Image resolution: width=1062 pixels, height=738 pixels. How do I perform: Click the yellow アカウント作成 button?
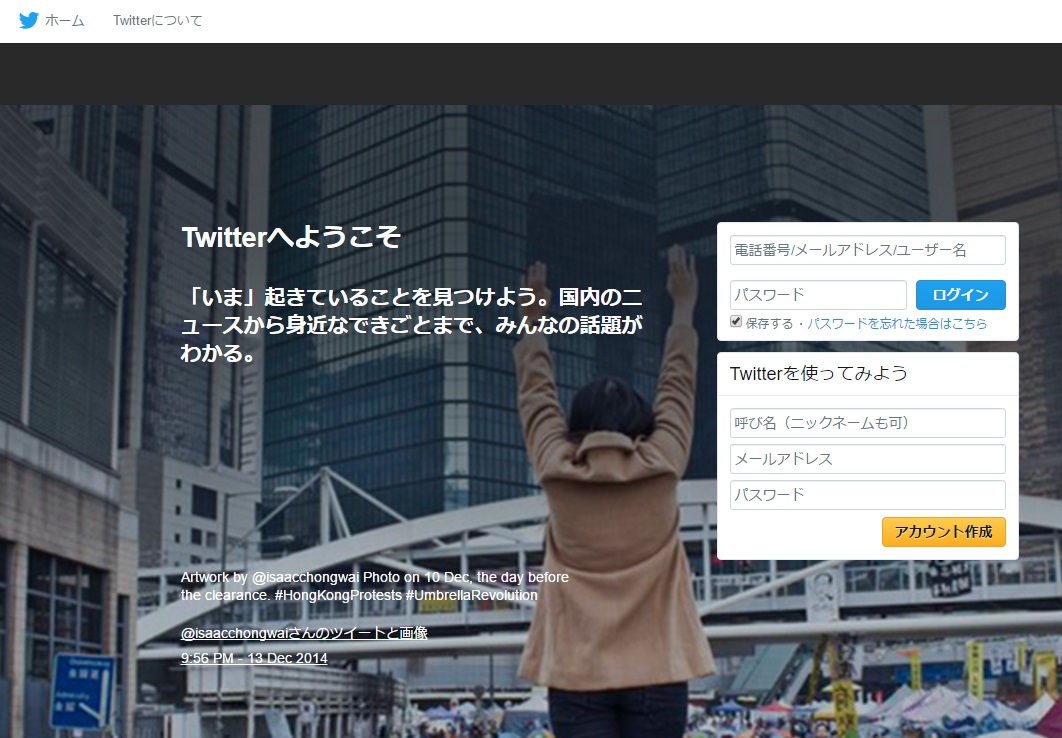pos(943,532)
